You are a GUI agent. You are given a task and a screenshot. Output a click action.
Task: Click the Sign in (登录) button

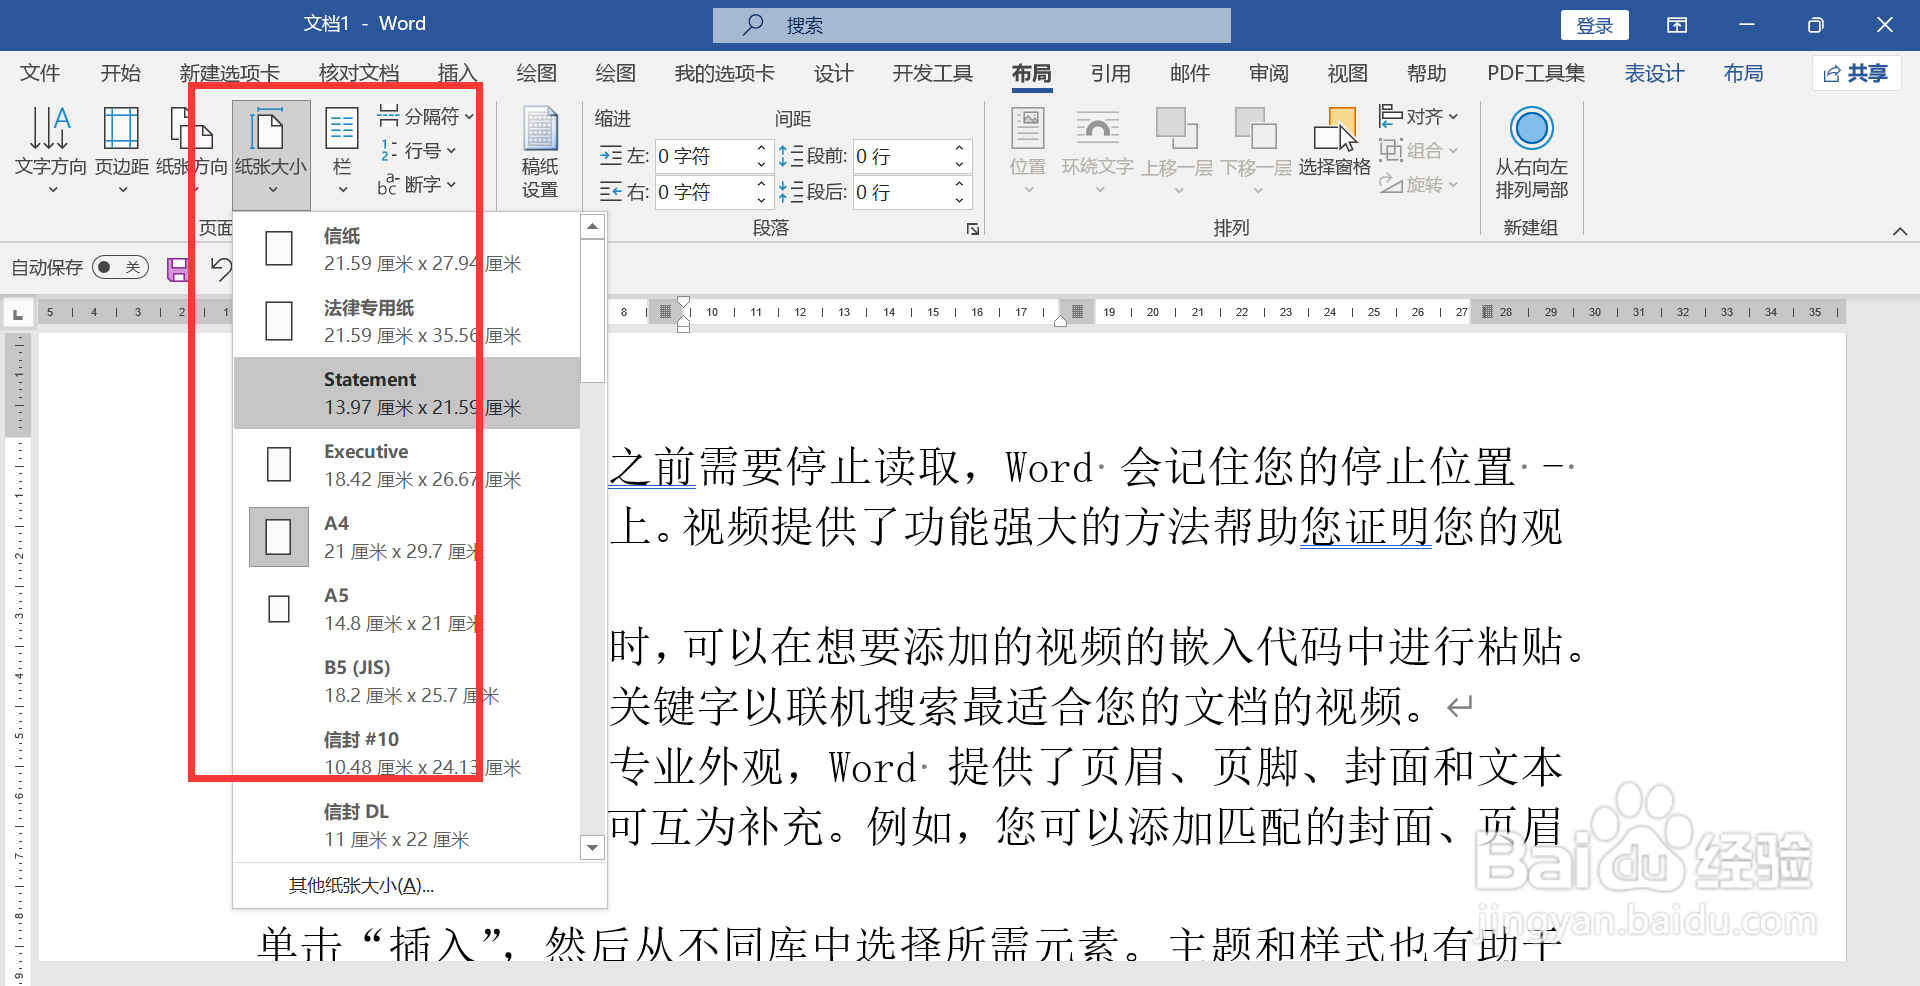click(1594, 25)
